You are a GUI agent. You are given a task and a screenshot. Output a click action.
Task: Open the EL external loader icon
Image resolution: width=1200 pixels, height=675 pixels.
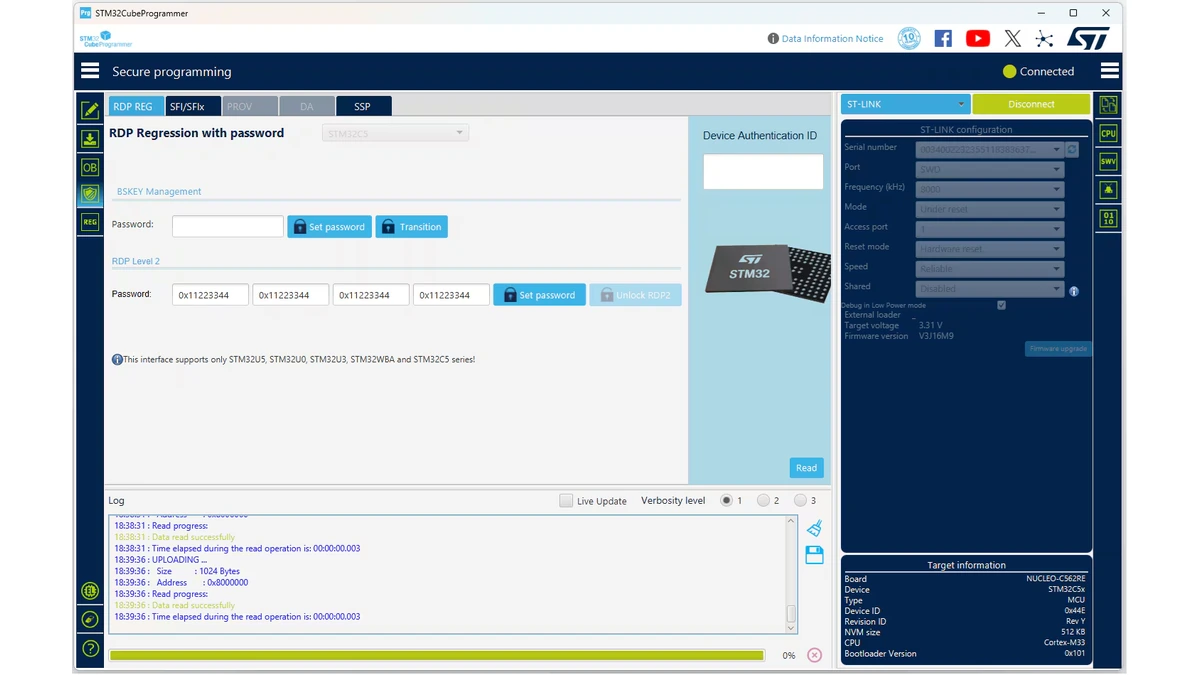pos(90,591)
